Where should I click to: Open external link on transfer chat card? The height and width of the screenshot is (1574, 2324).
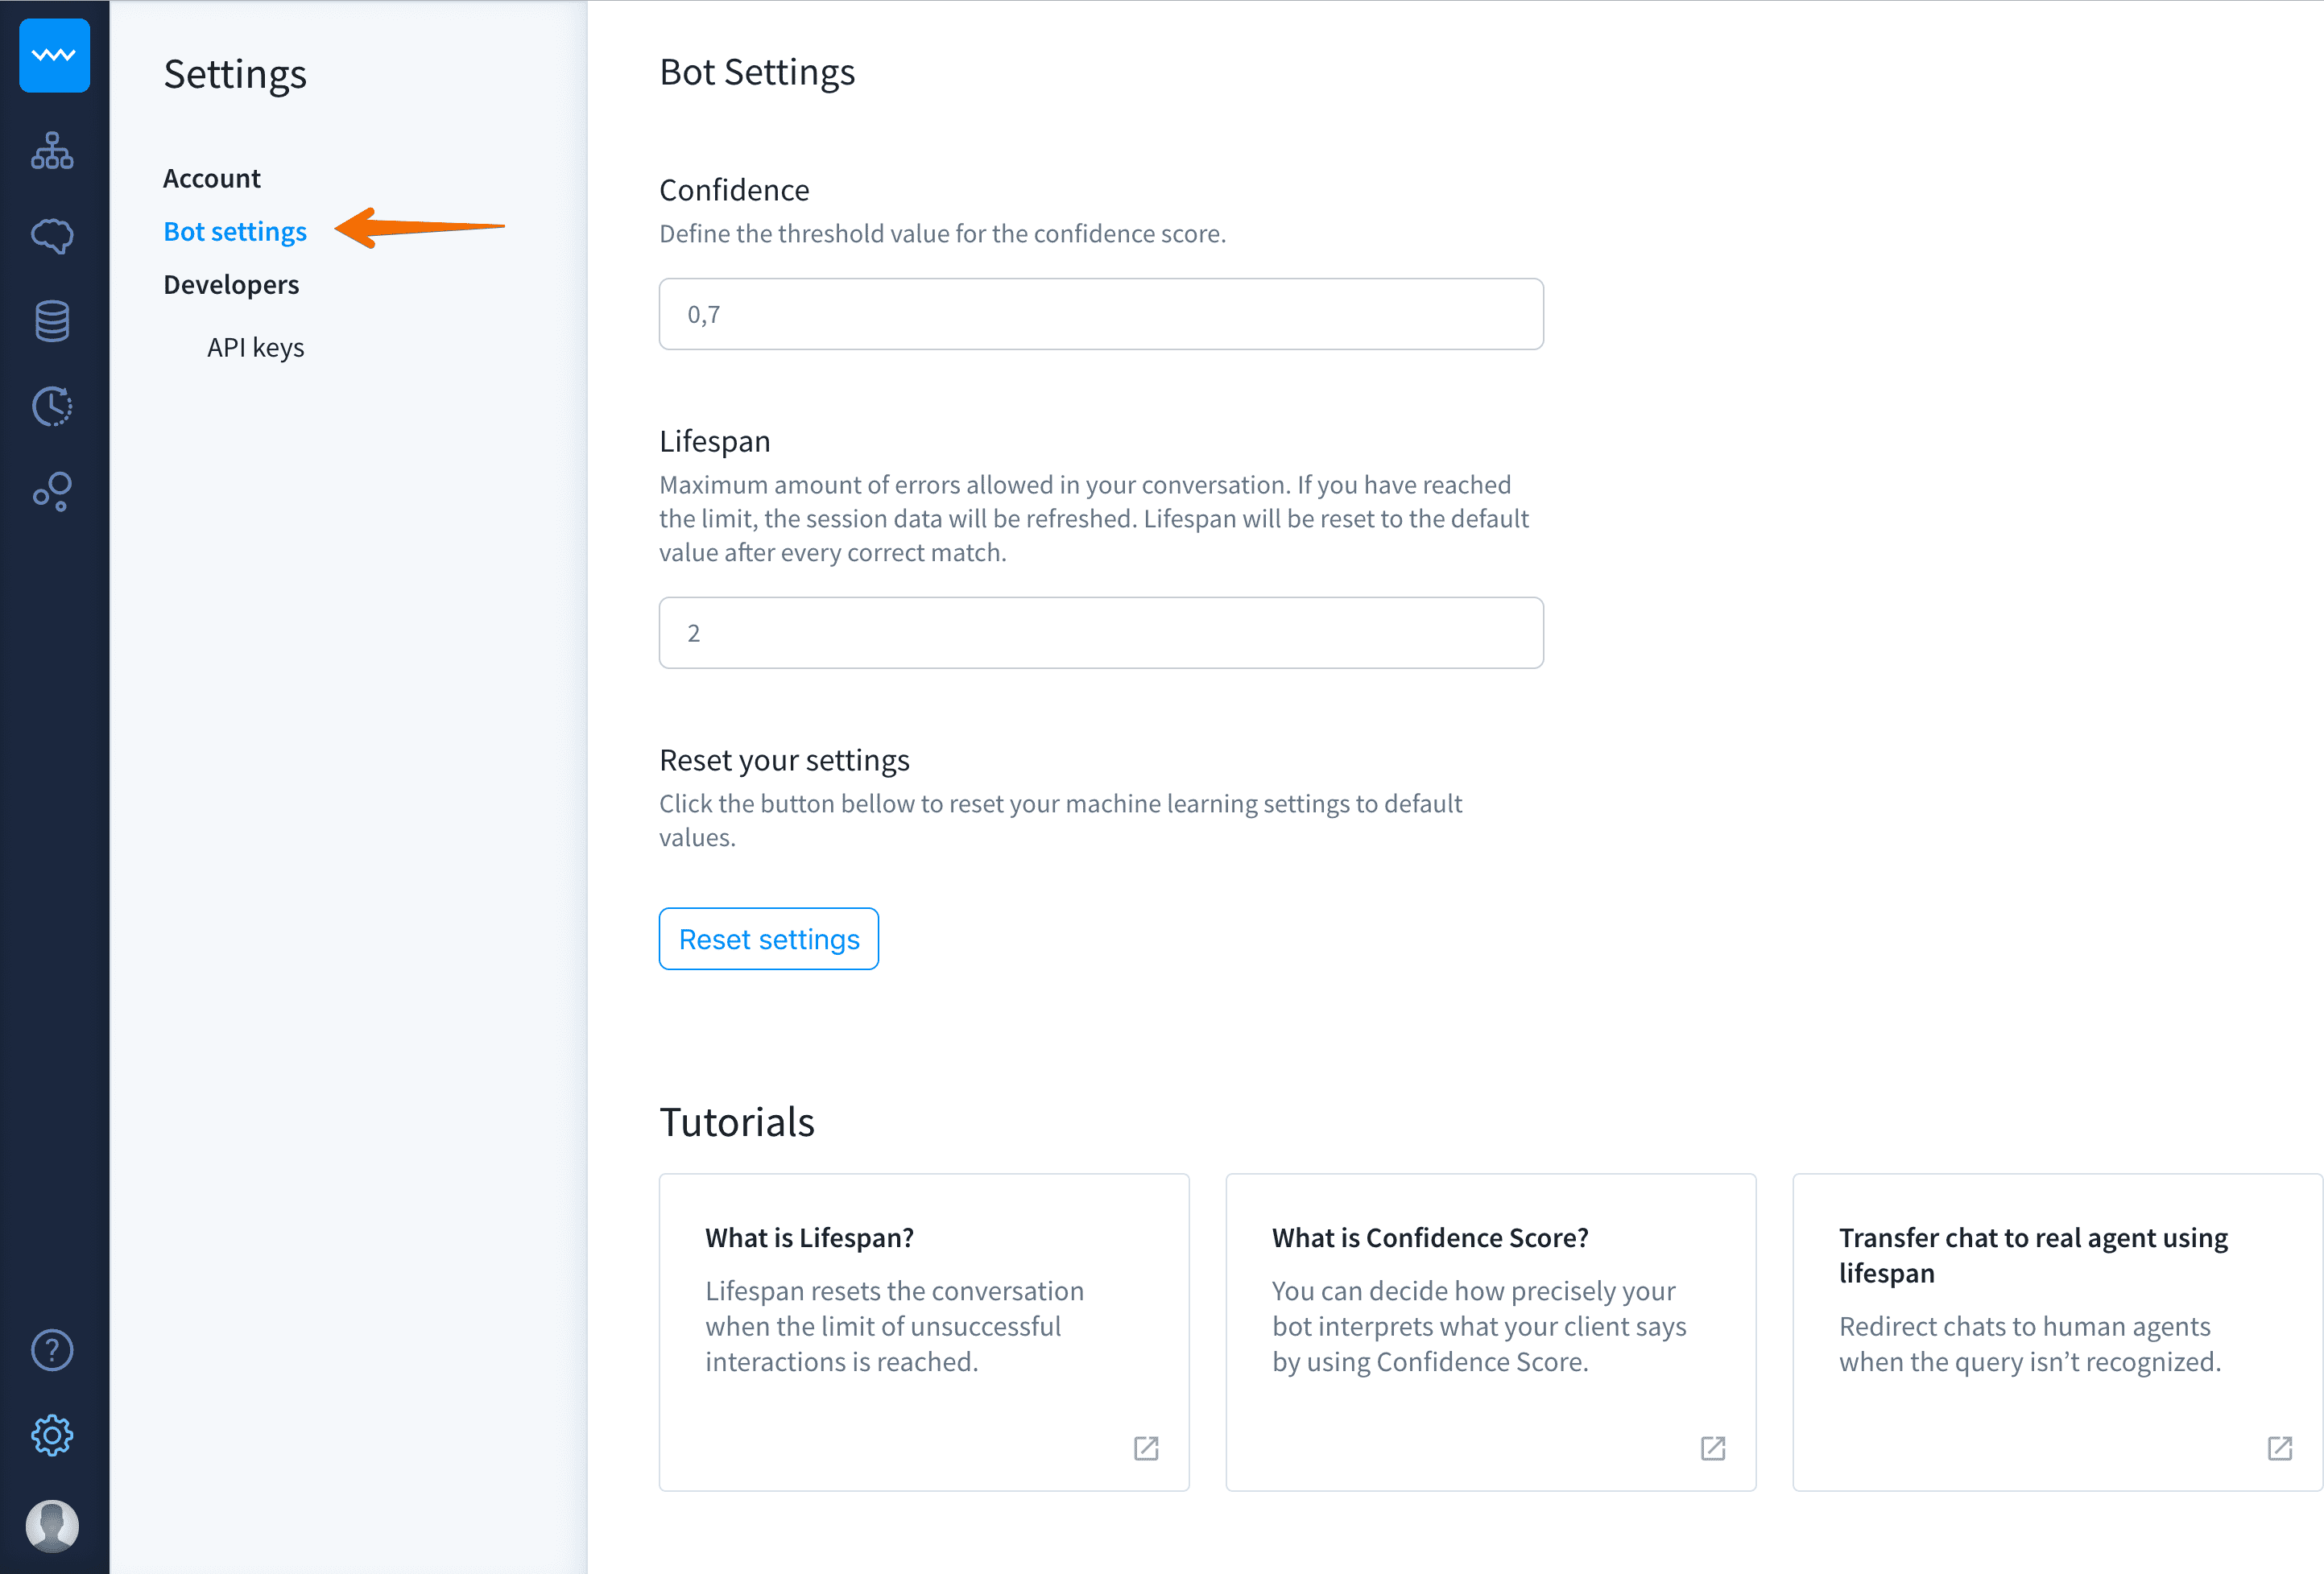(x=2280, y=1448)
